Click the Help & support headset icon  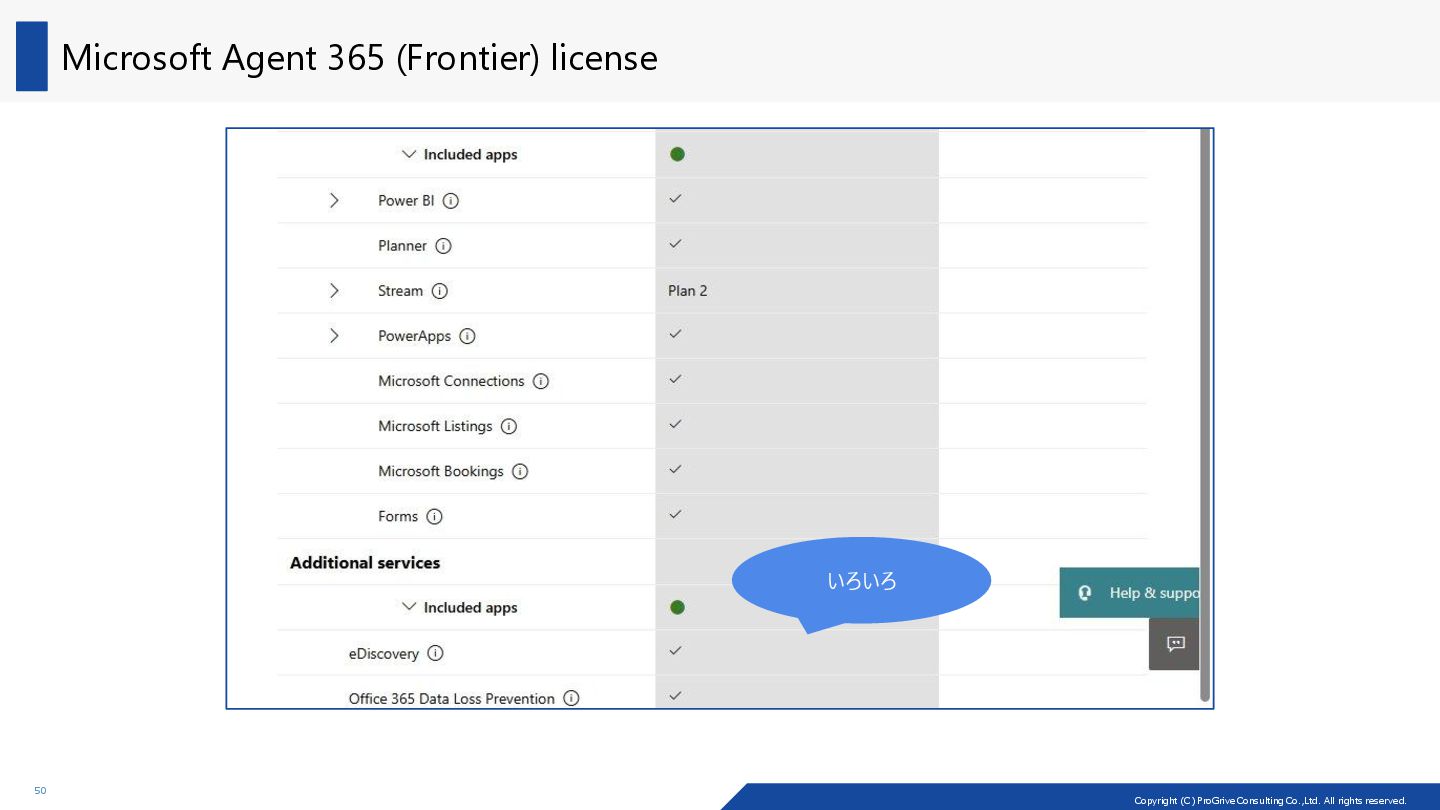pyautogui.click(x=1085, y=593)
